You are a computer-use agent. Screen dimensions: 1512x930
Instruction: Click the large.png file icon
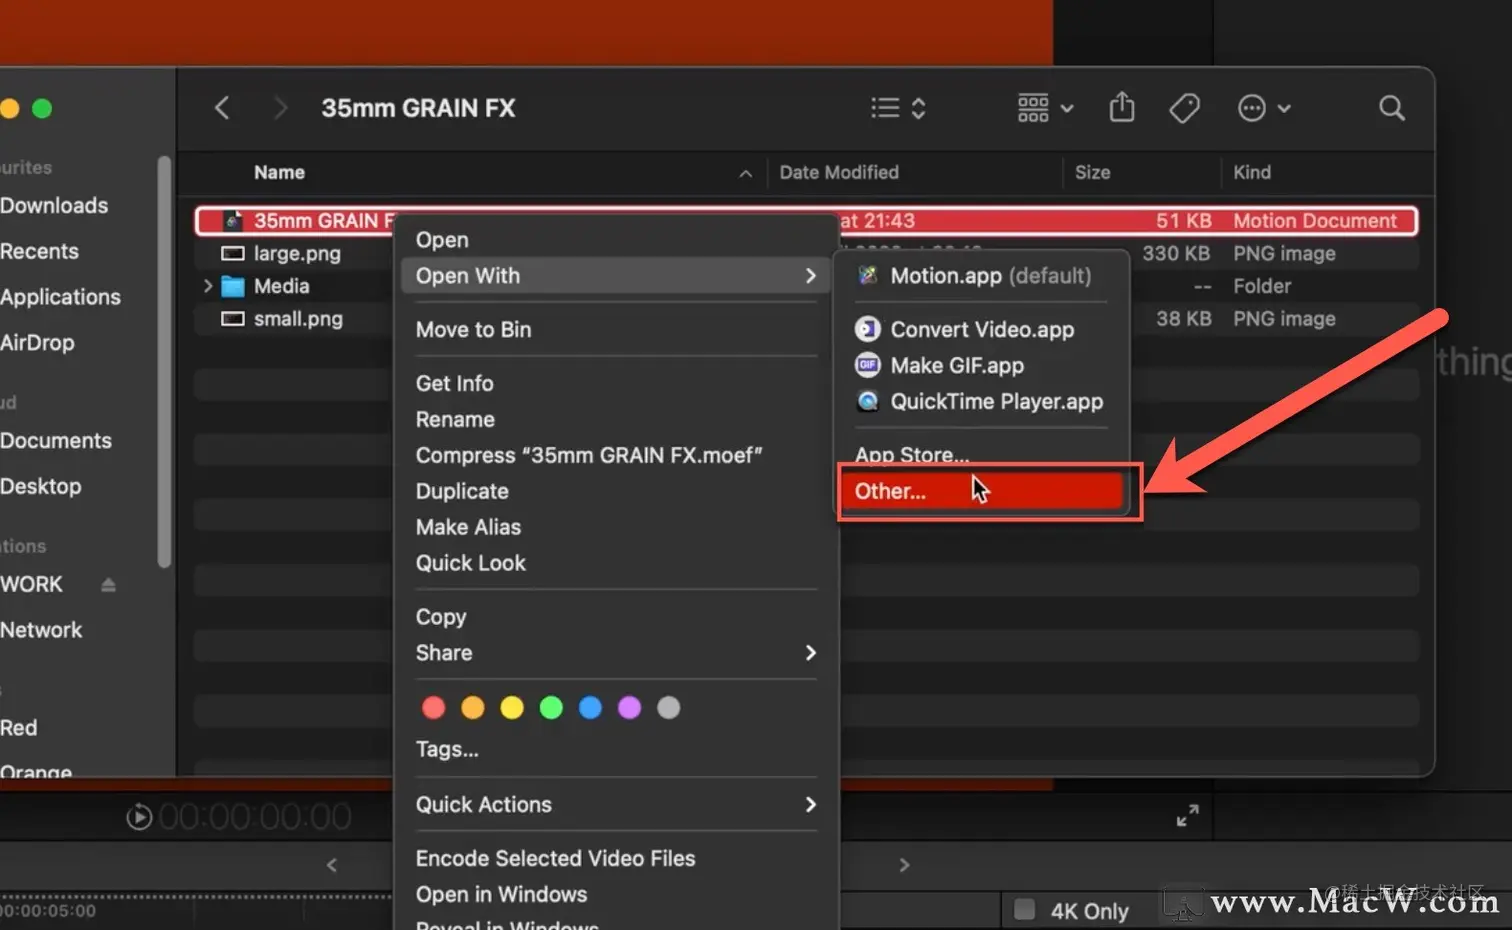(x=233, y=254)
